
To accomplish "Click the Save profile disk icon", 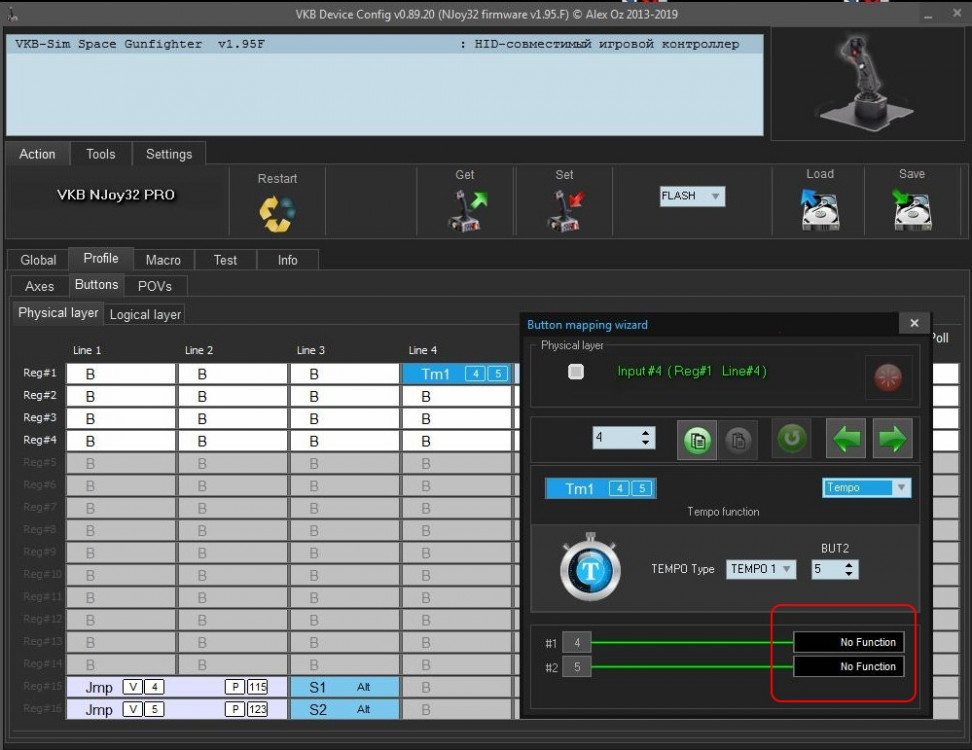I will [911, 209].
